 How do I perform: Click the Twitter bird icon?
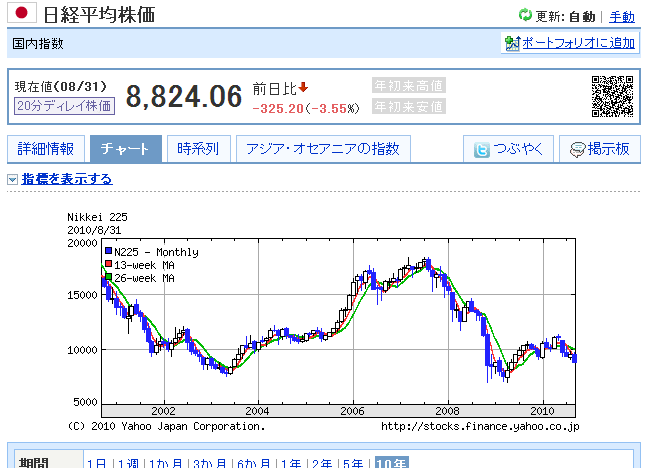[x=482, y=150]
